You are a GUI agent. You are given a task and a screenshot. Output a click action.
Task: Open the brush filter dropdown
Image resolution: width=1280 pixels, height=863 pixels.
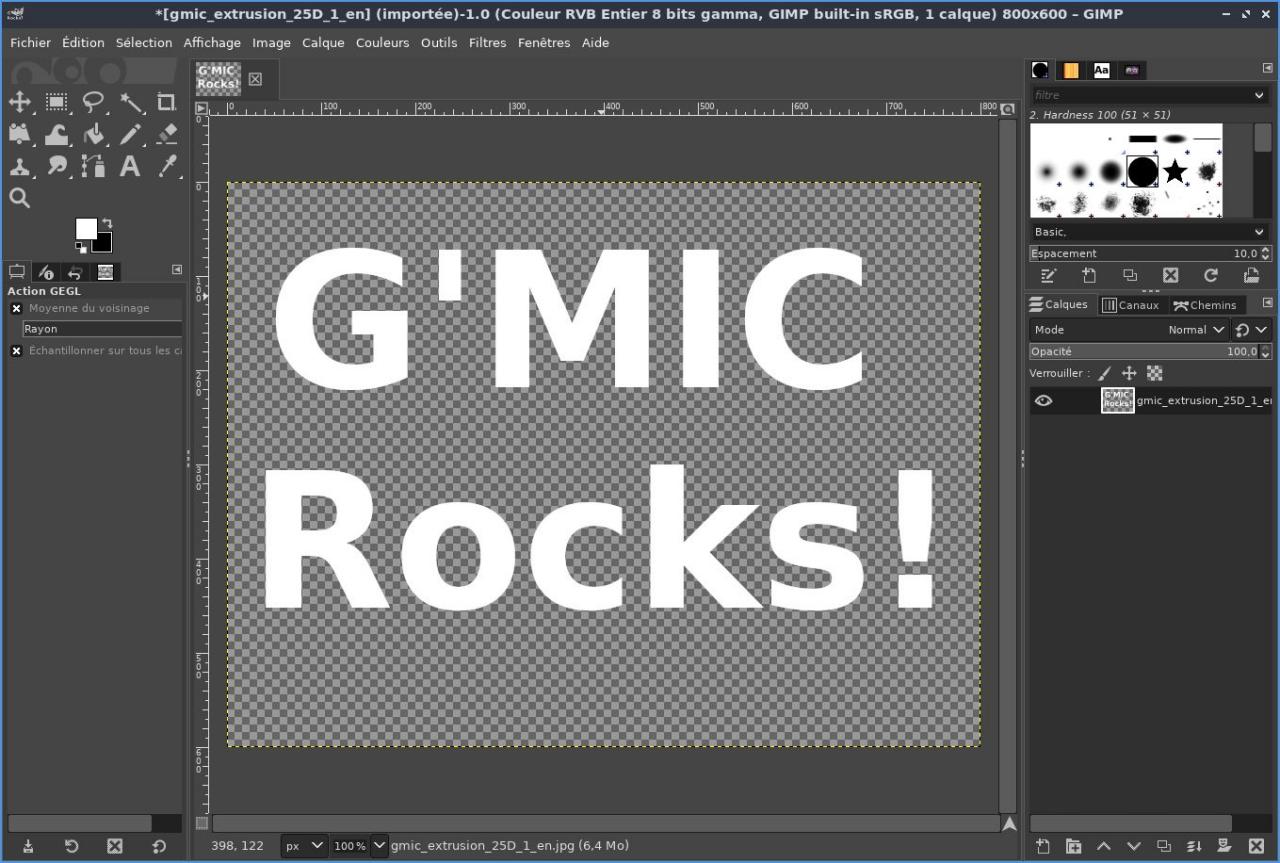(1259, 95)
